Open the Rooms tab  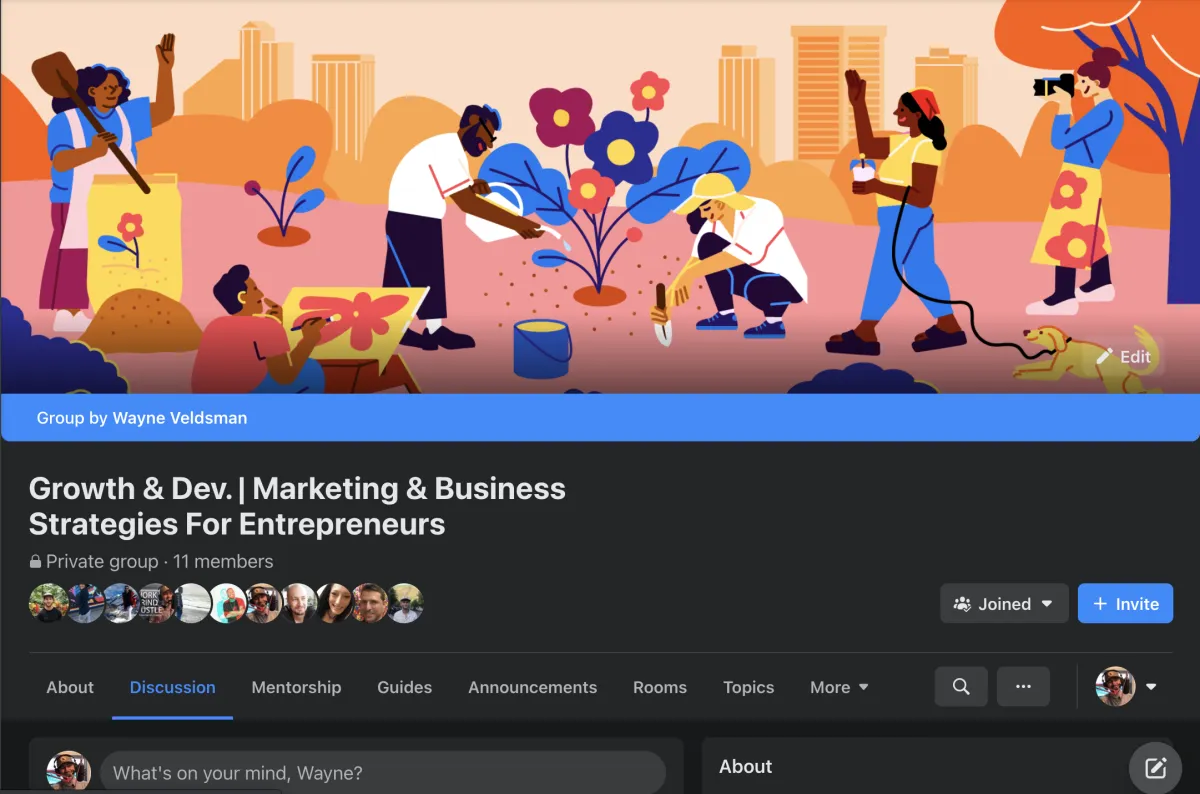coord(660,687)
